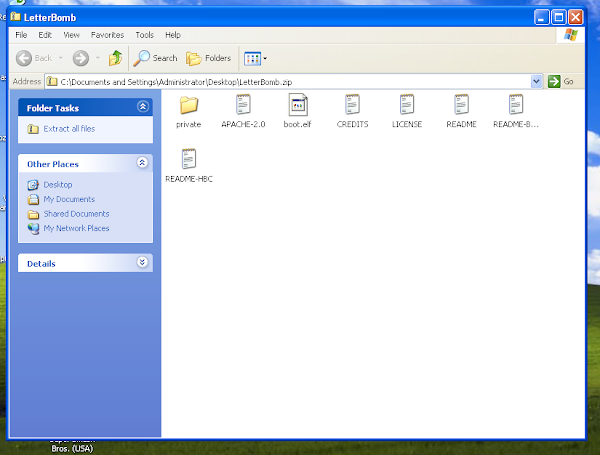Open the Favorites menu
600x455 pixels.
107,35
